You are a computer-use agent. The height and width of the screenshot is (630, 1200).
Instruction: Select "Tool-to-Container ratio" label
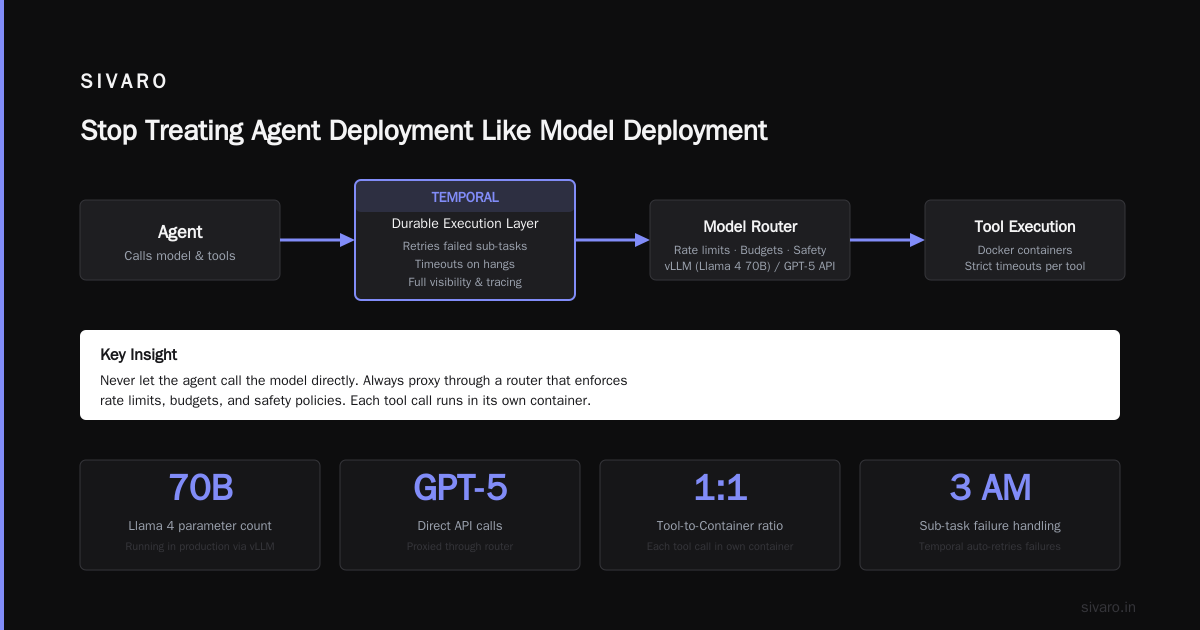[x=720, y=525]
